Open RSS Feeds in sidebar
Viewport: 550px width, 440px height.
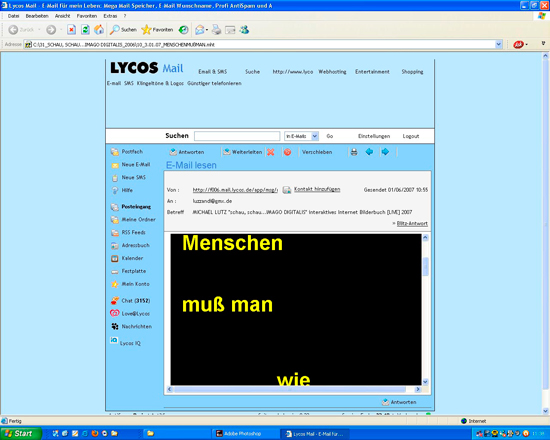pyautogui.click(x=128, y=232)
